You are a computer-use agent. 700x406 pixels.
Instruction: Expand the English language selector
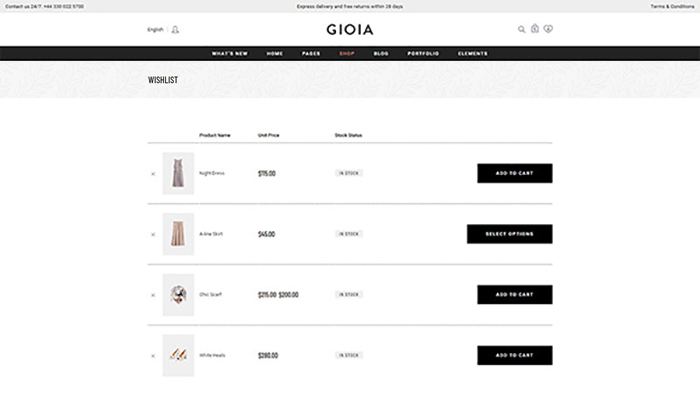tap(155, 30)
